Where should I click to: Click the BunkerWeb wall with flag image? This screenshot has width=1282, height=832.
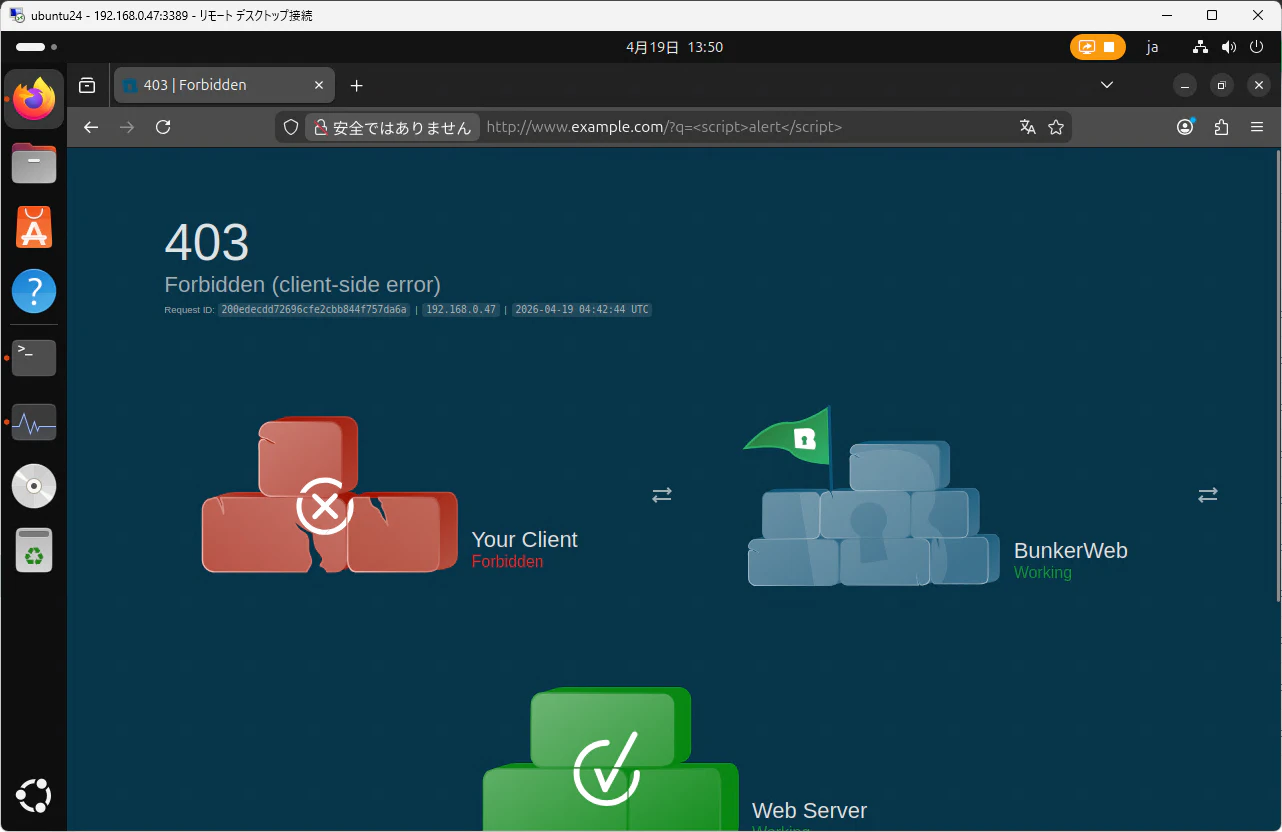(x=871, y=496)
